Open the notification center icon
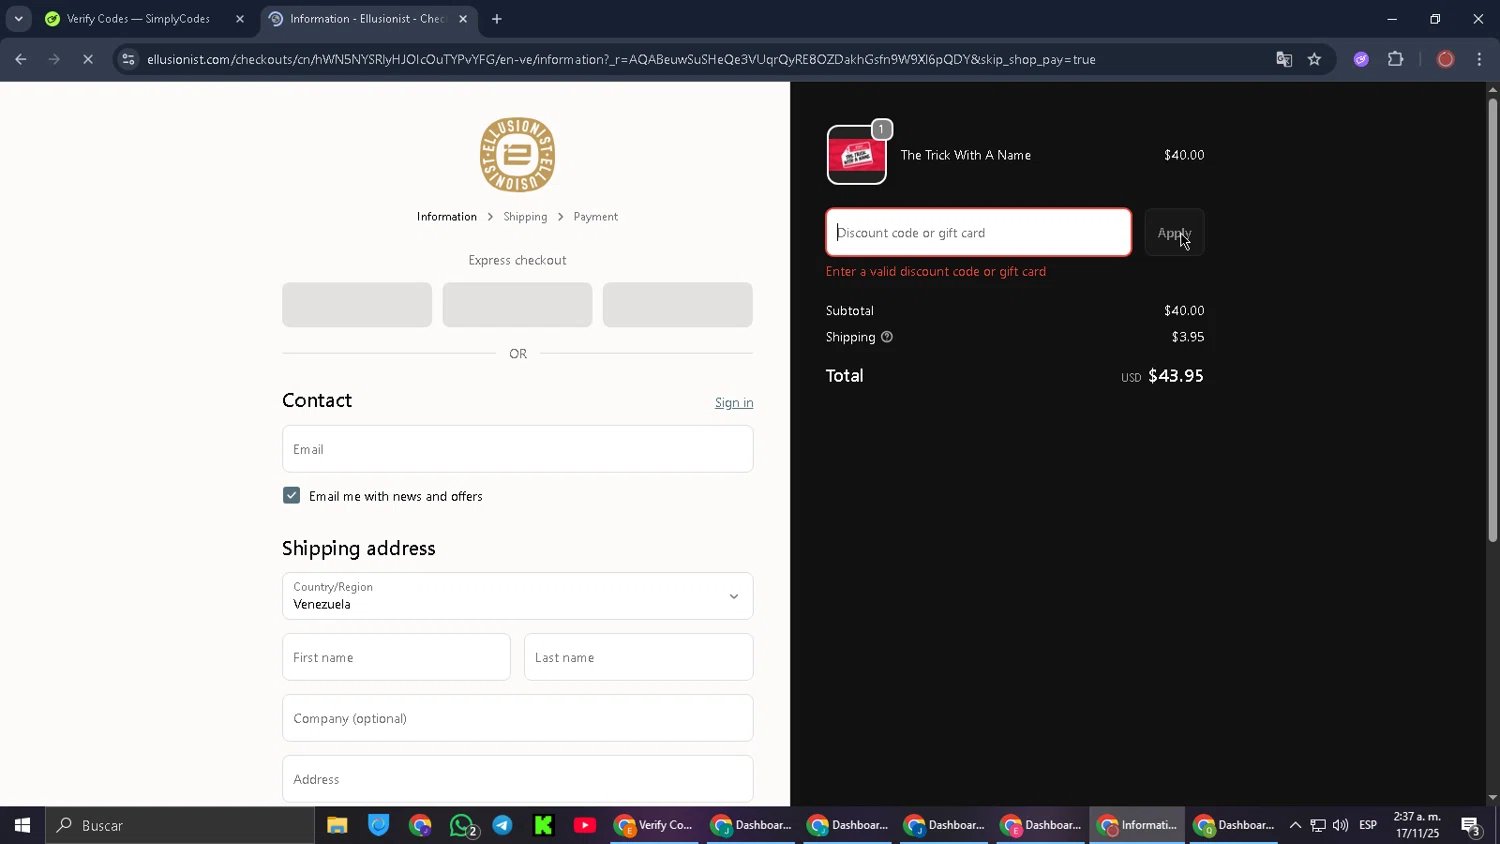 point(1471,826)
